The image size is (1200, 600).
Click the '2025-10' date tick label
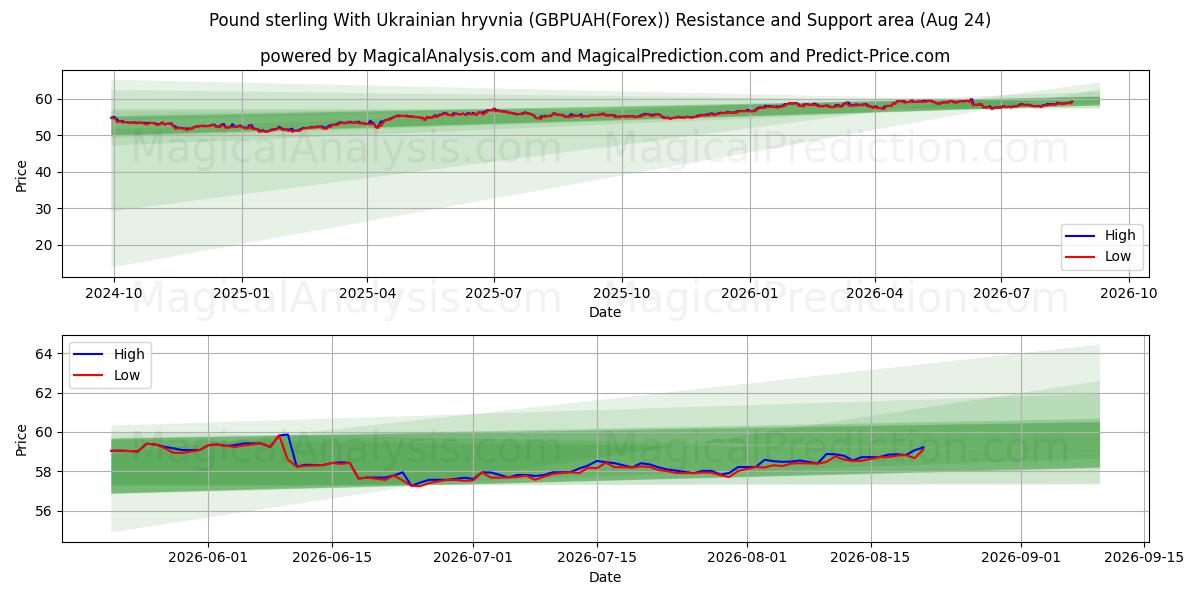622,295
